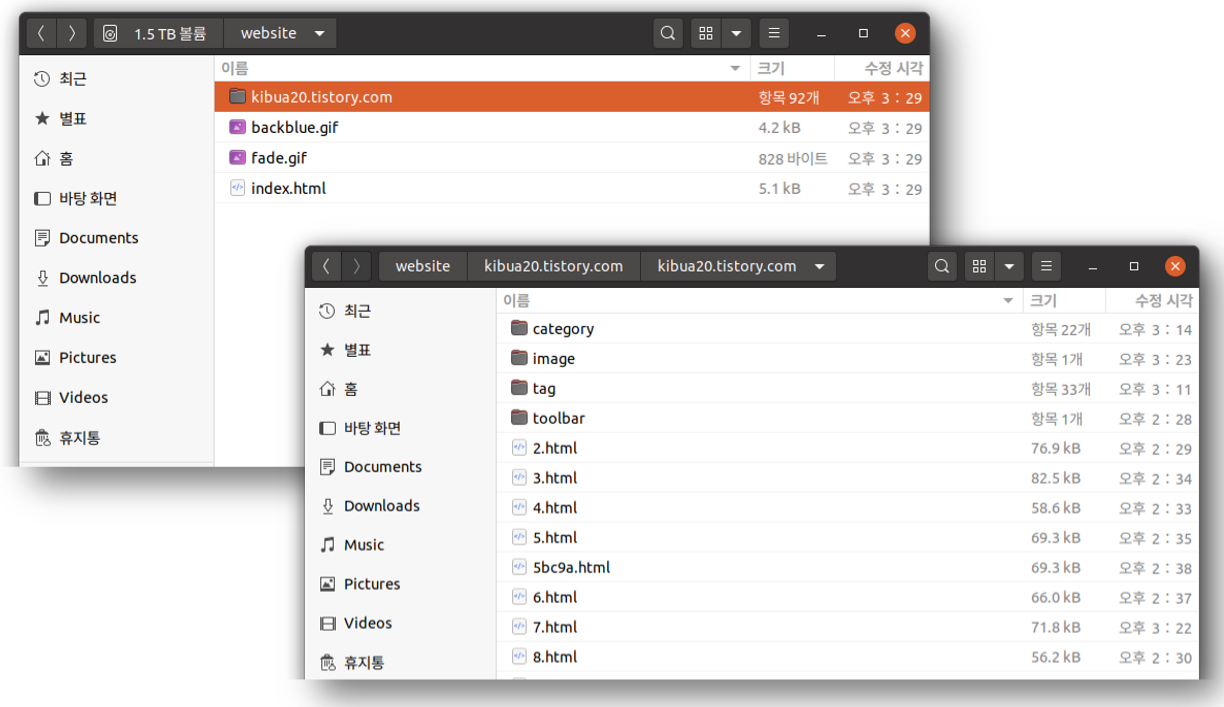1224x707 pixels.
Task: Select 5bc9a.html file
Action: tap(848, 568)
